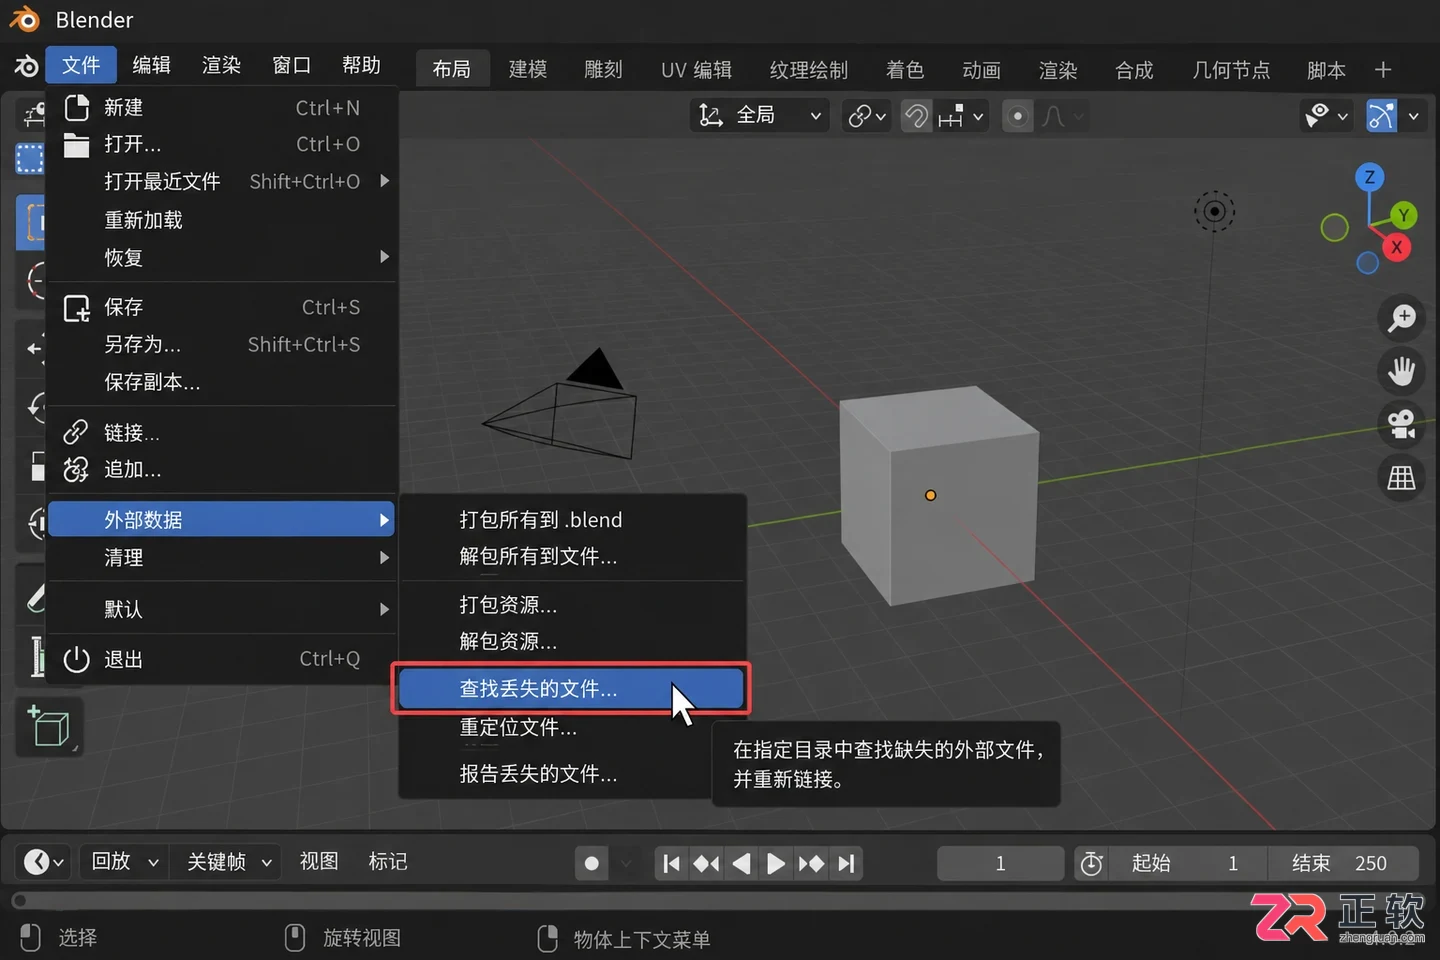Screen dimensions: 1440x960
Task: Select 查找丢失的文件... entry
Action: (x=570, y=688)
